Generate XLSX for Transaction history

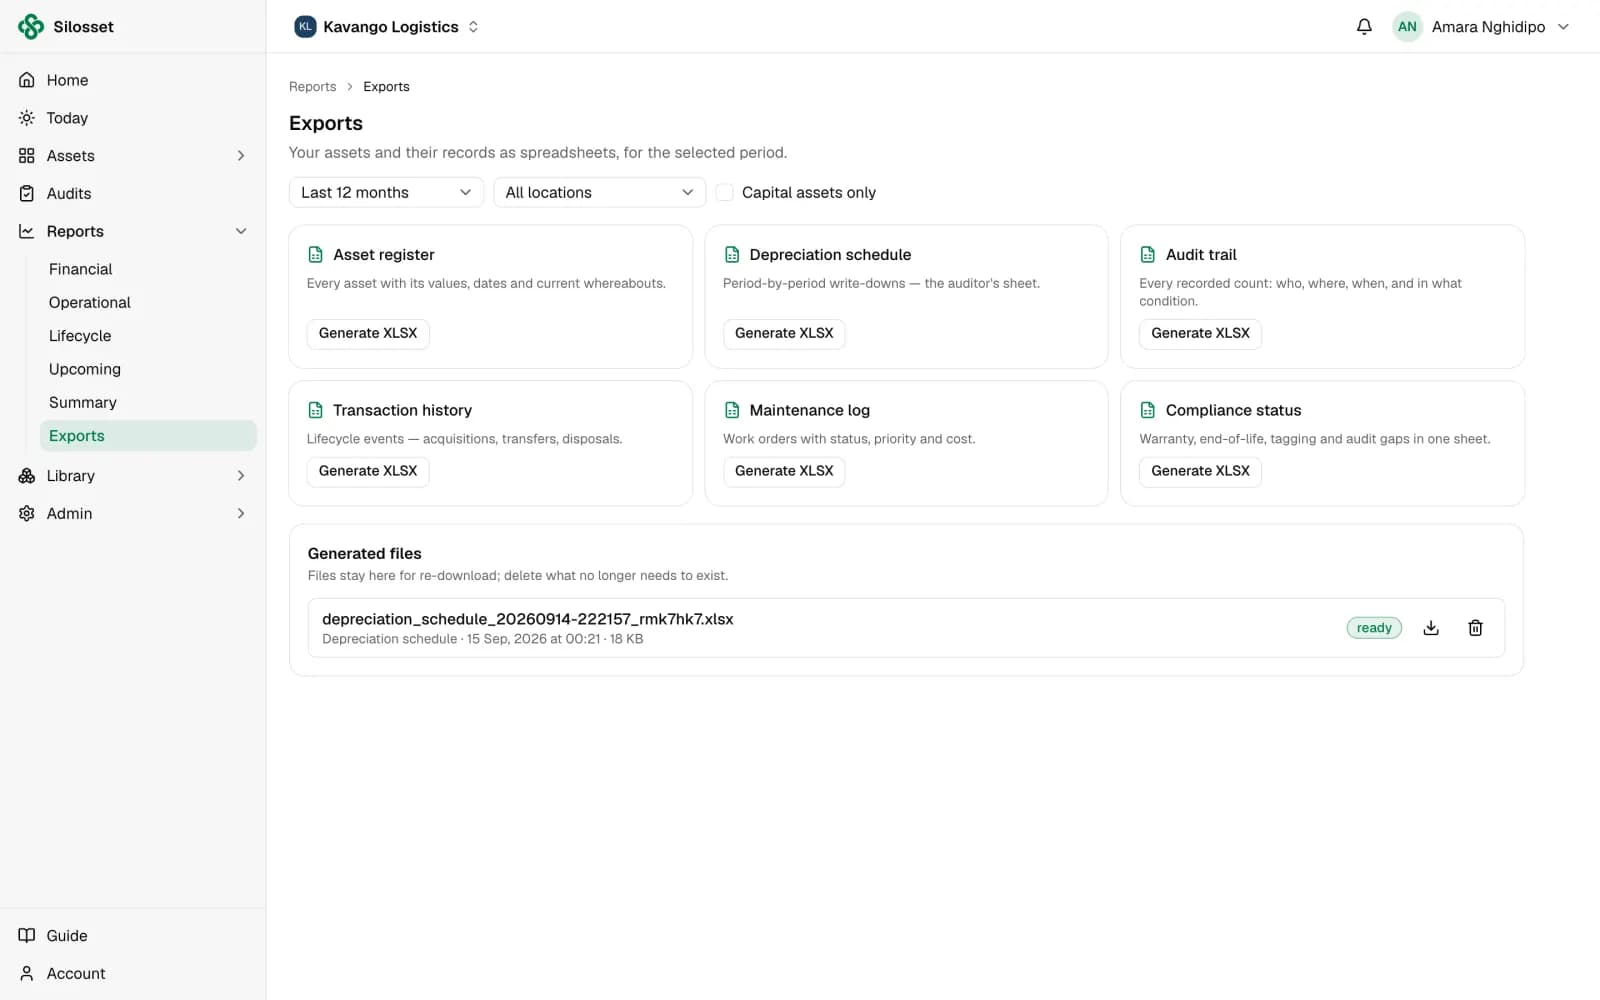click(x=368, y=471)
